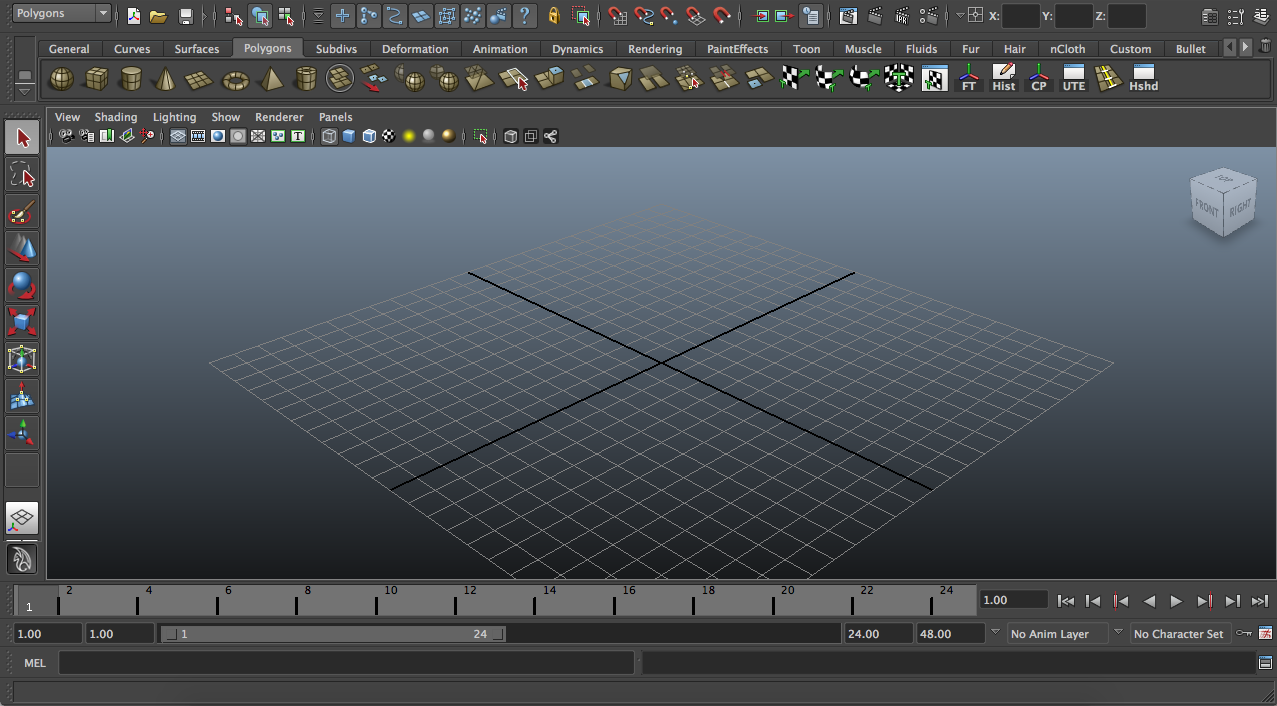This screenshot has height=706, width=1277.
Task: Switch to the Rendering shelf tab
Action: pyautogui.click(x=654, y=48)
